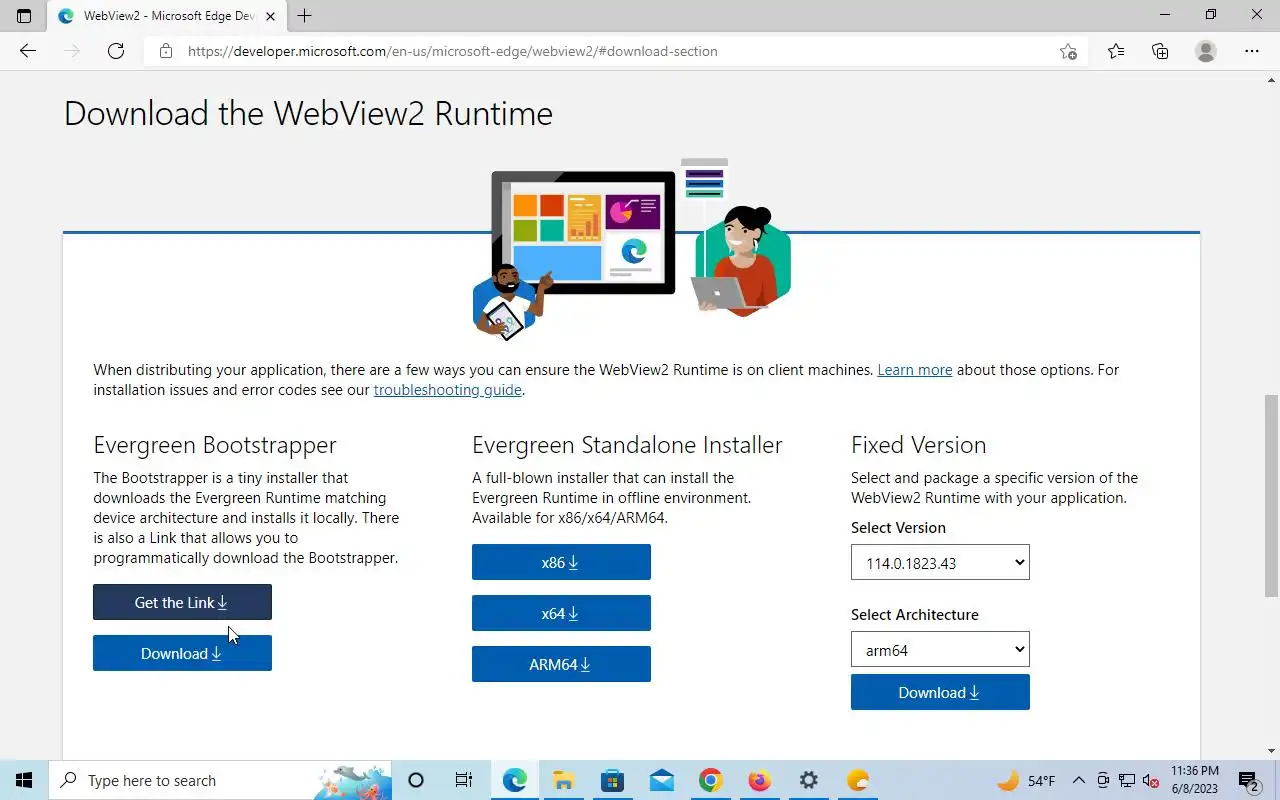Open the Windows Start menu

24,780
